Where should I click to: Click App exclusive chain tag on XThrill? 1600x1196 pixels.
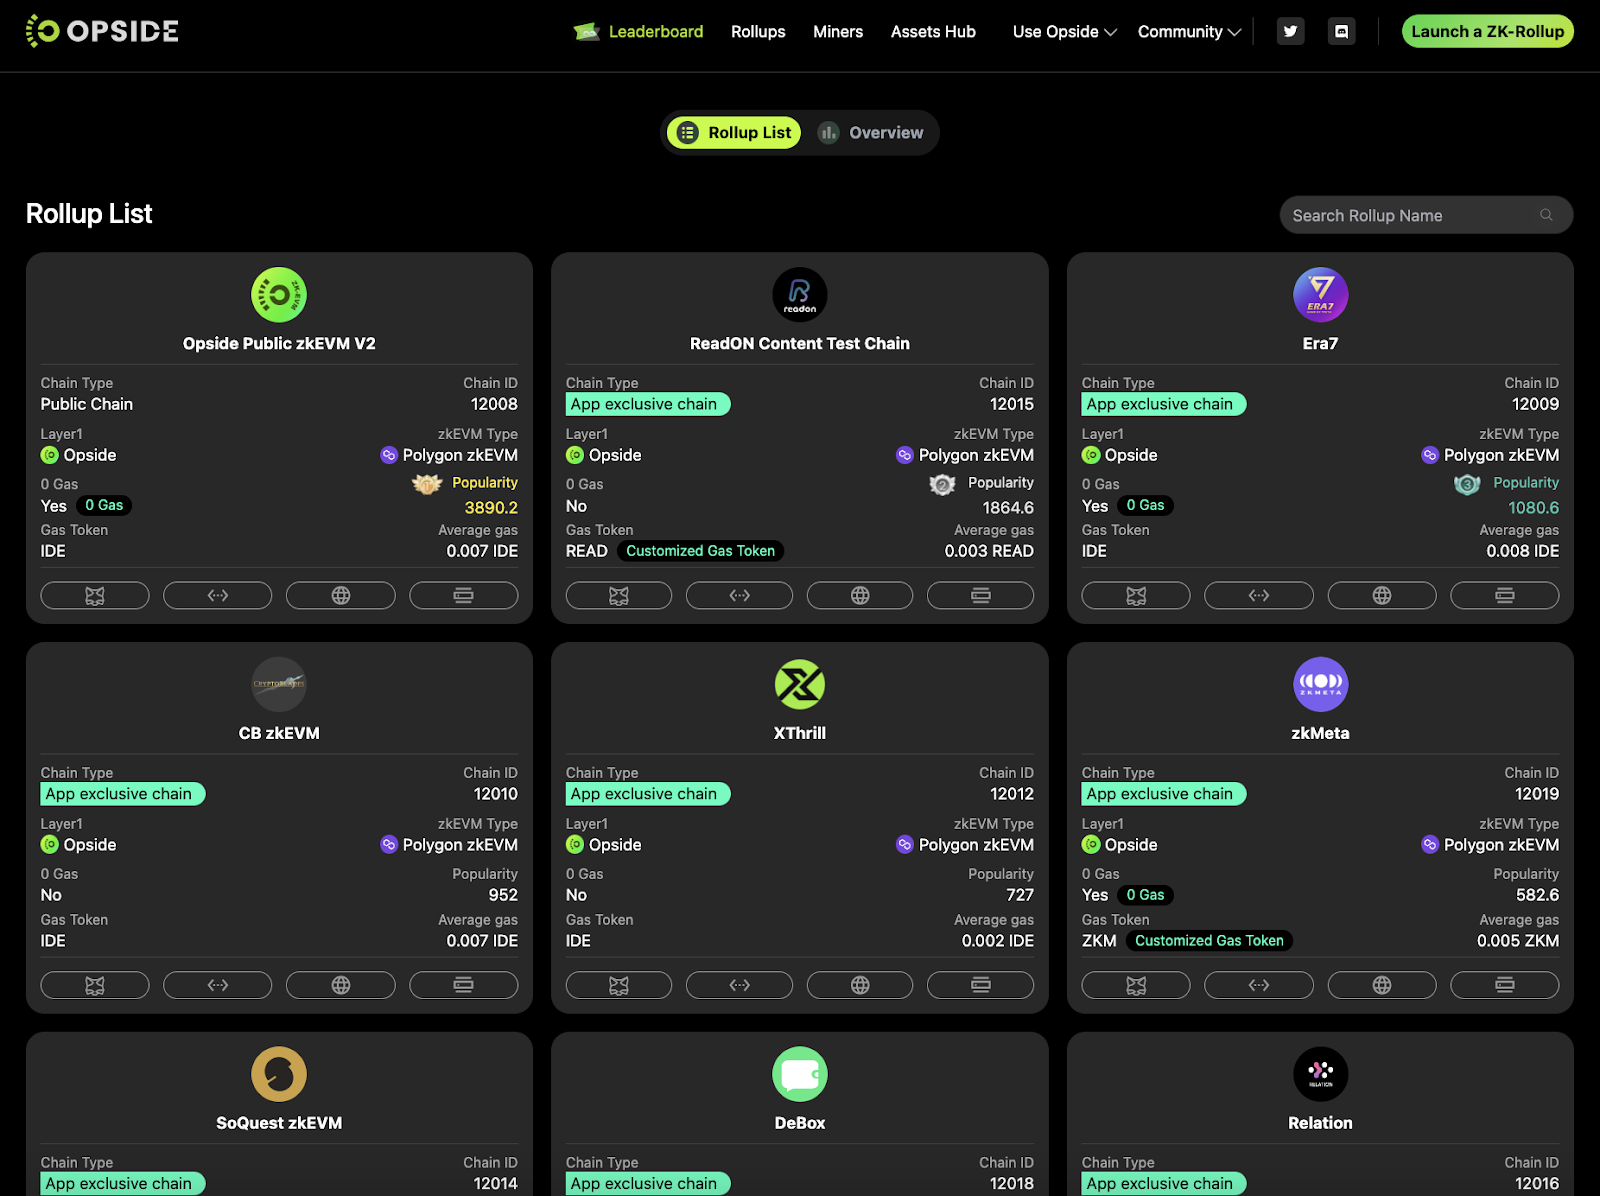tap(648, 794)
